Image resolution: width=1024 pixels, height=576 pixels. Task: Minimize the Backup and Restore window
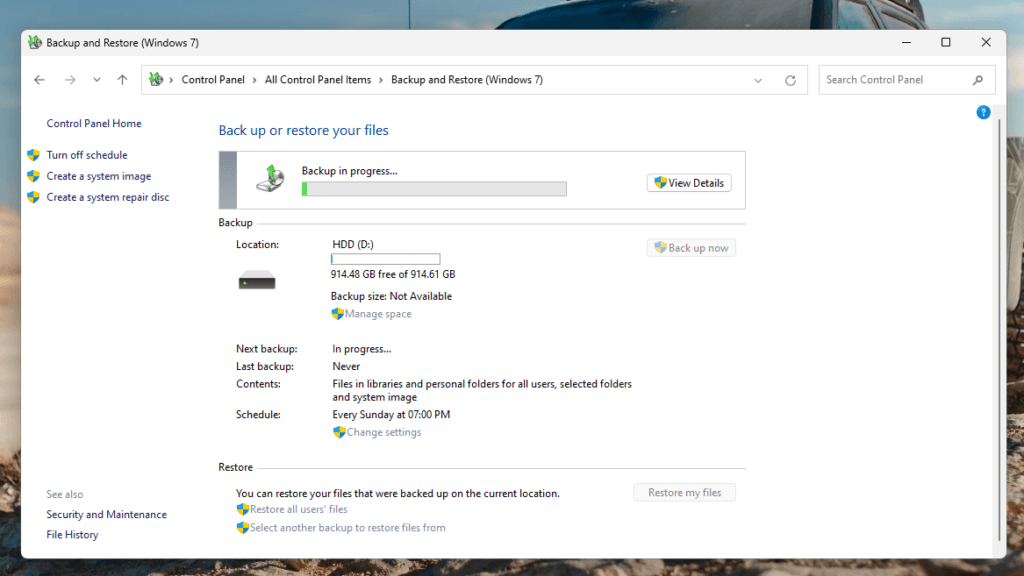click(x=906, y=42)
